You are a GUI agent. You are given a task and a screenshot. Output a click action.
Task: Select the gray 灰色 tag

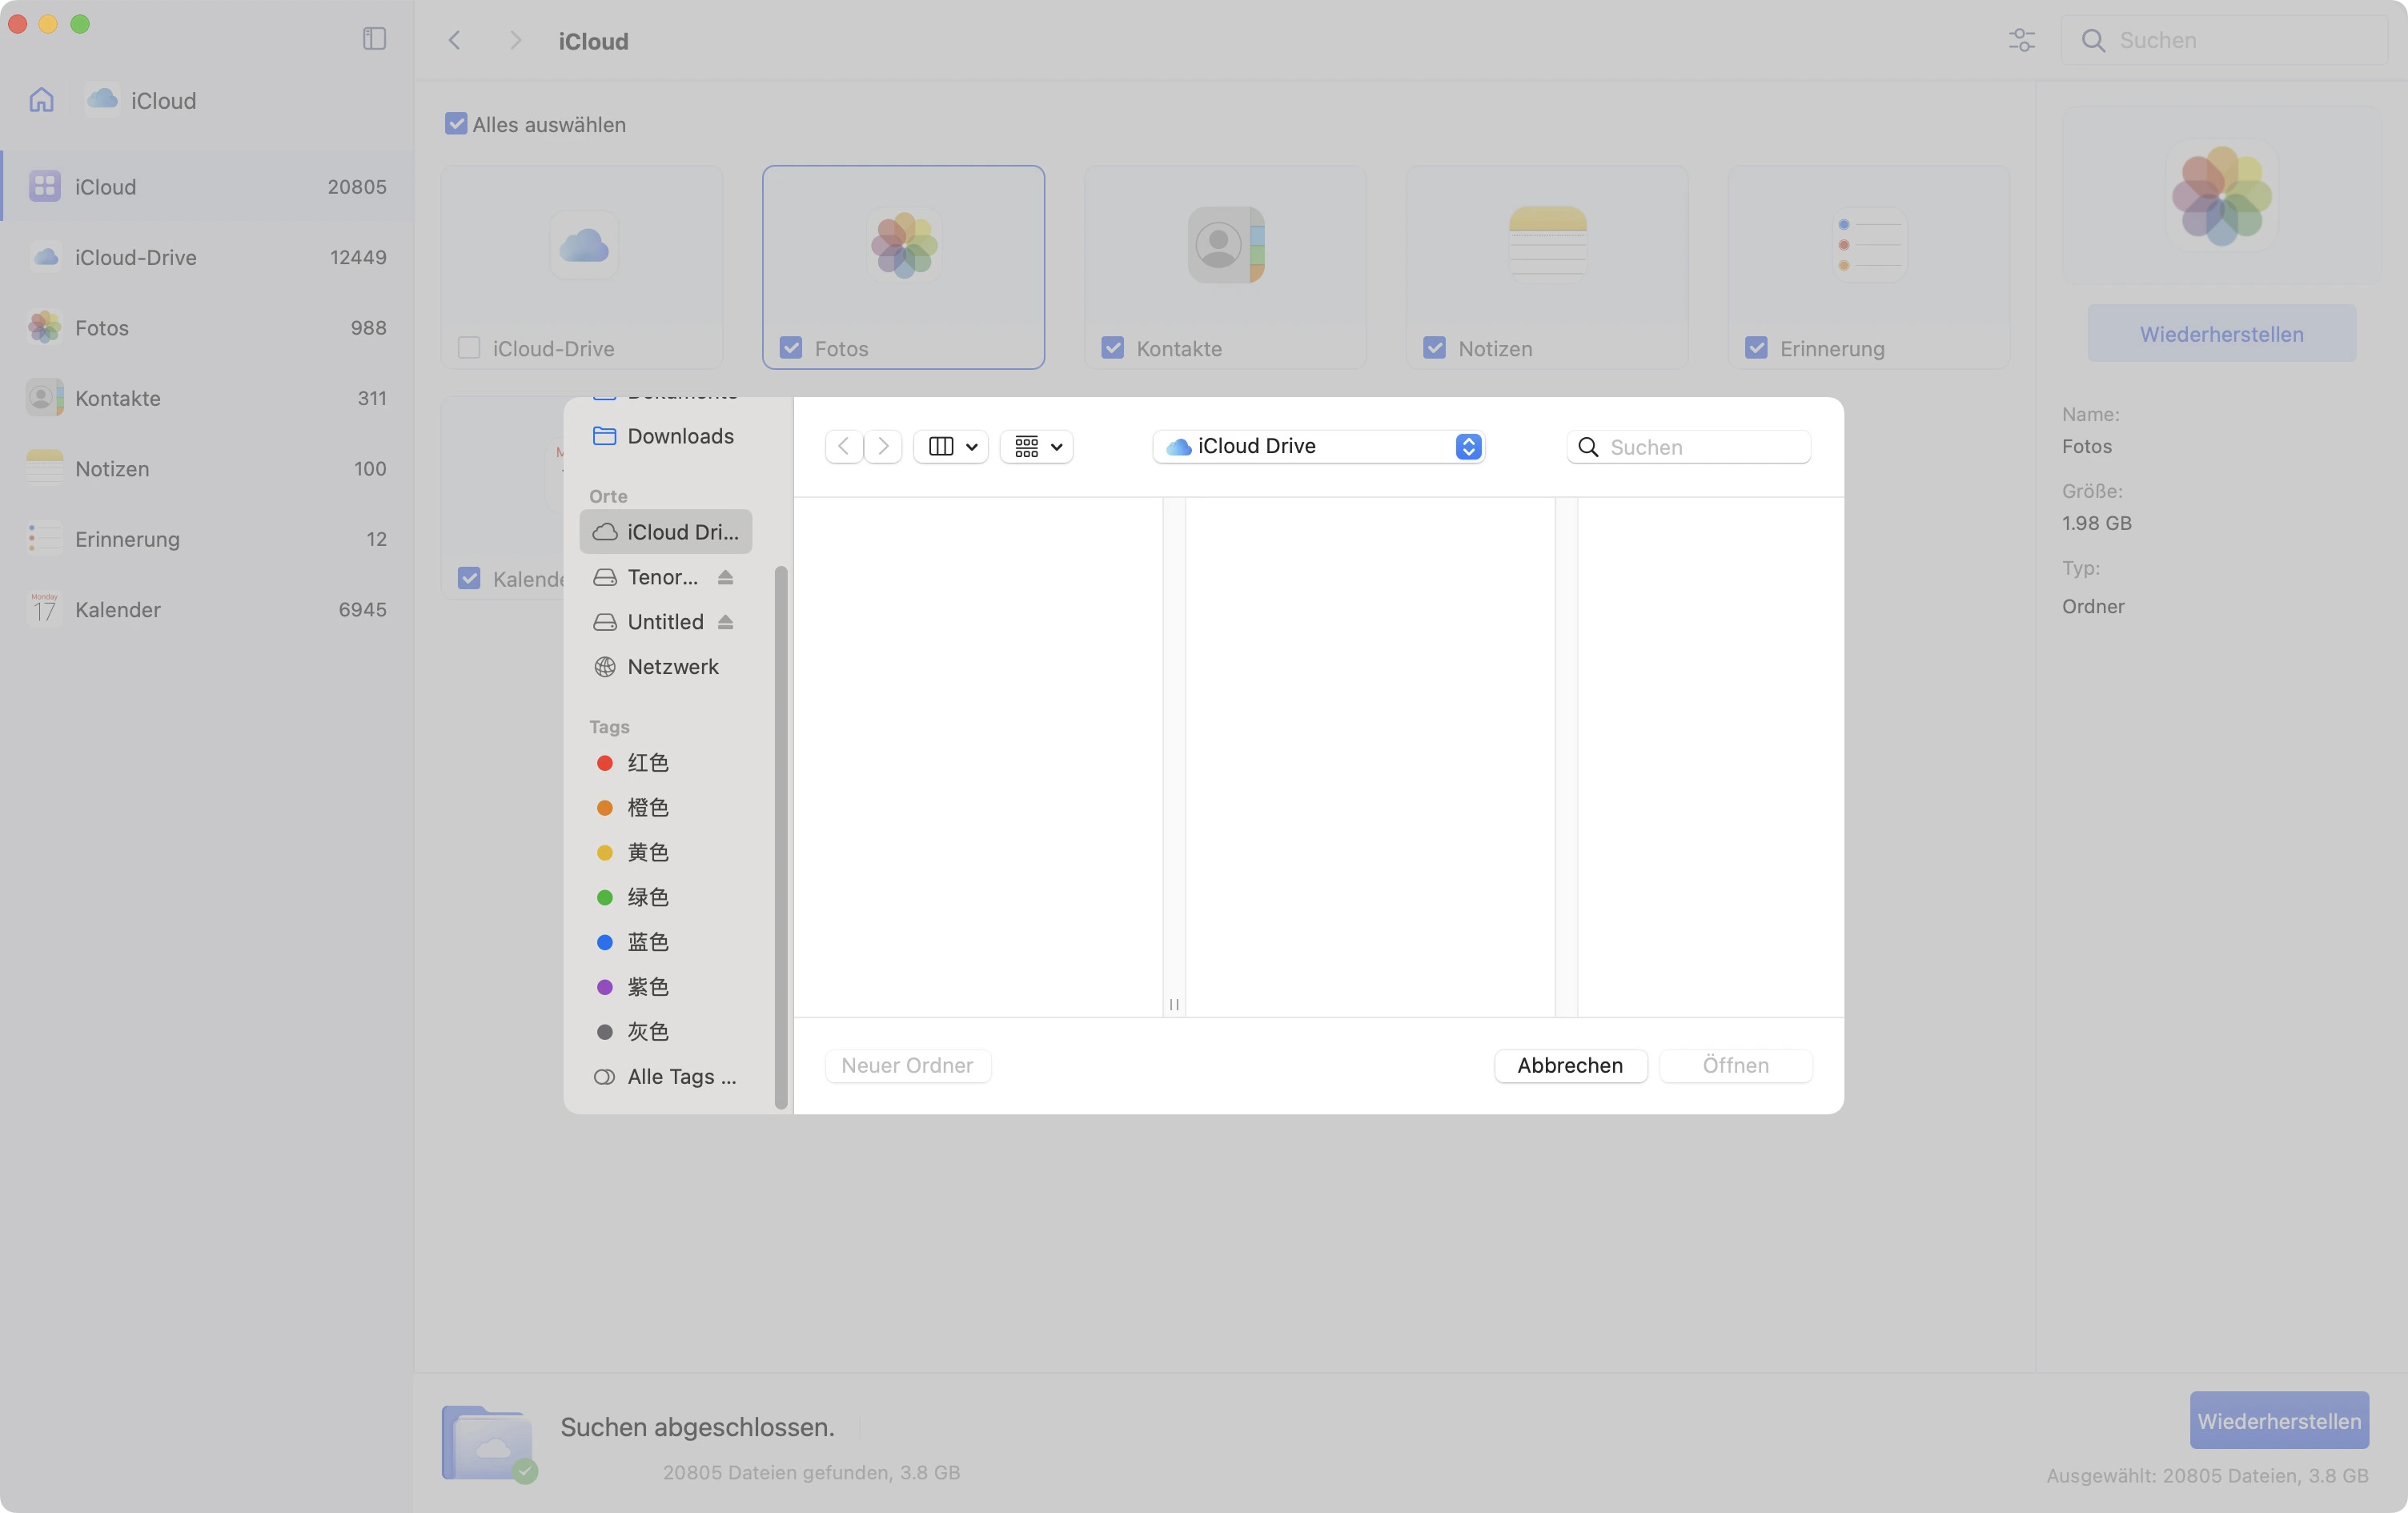(665, 1031)
